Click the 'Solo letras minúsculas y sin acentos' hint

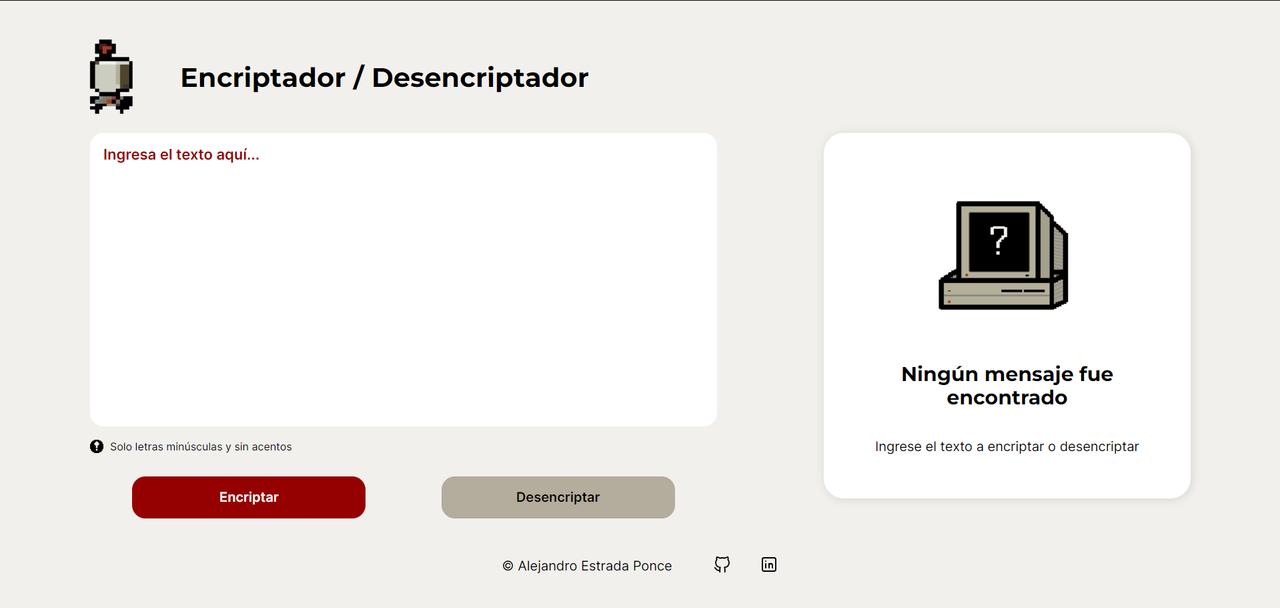point(200,447)
